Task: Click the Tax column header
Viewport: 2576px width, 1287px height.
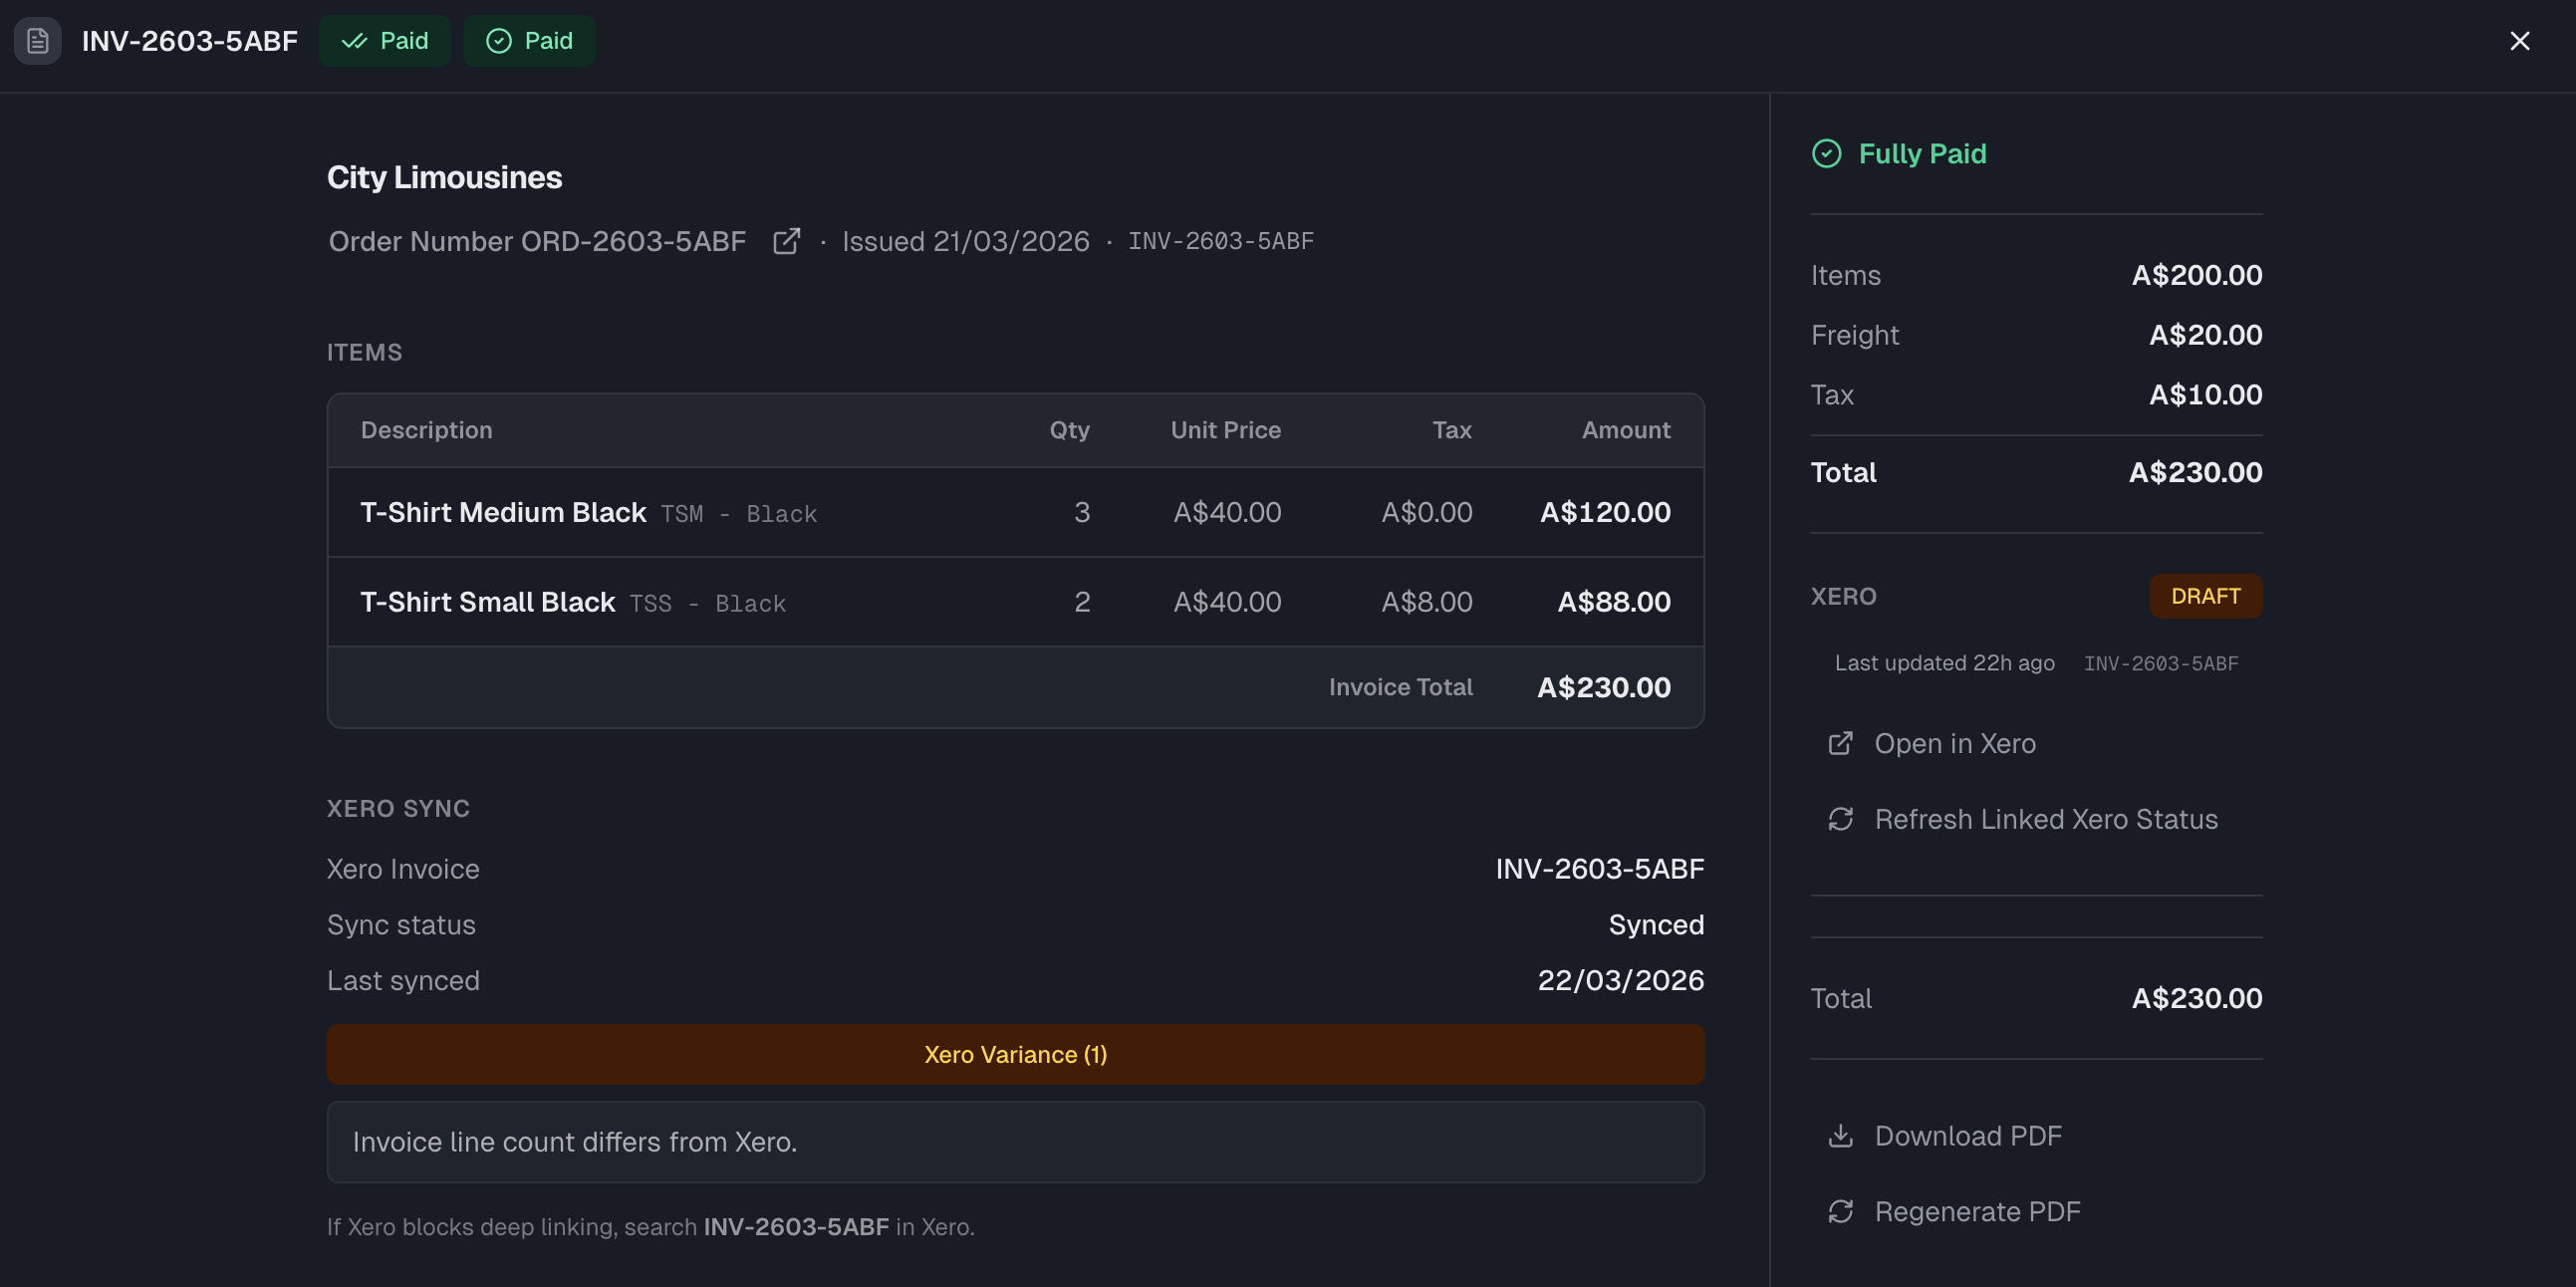Action: click(x=1451, y=430)
